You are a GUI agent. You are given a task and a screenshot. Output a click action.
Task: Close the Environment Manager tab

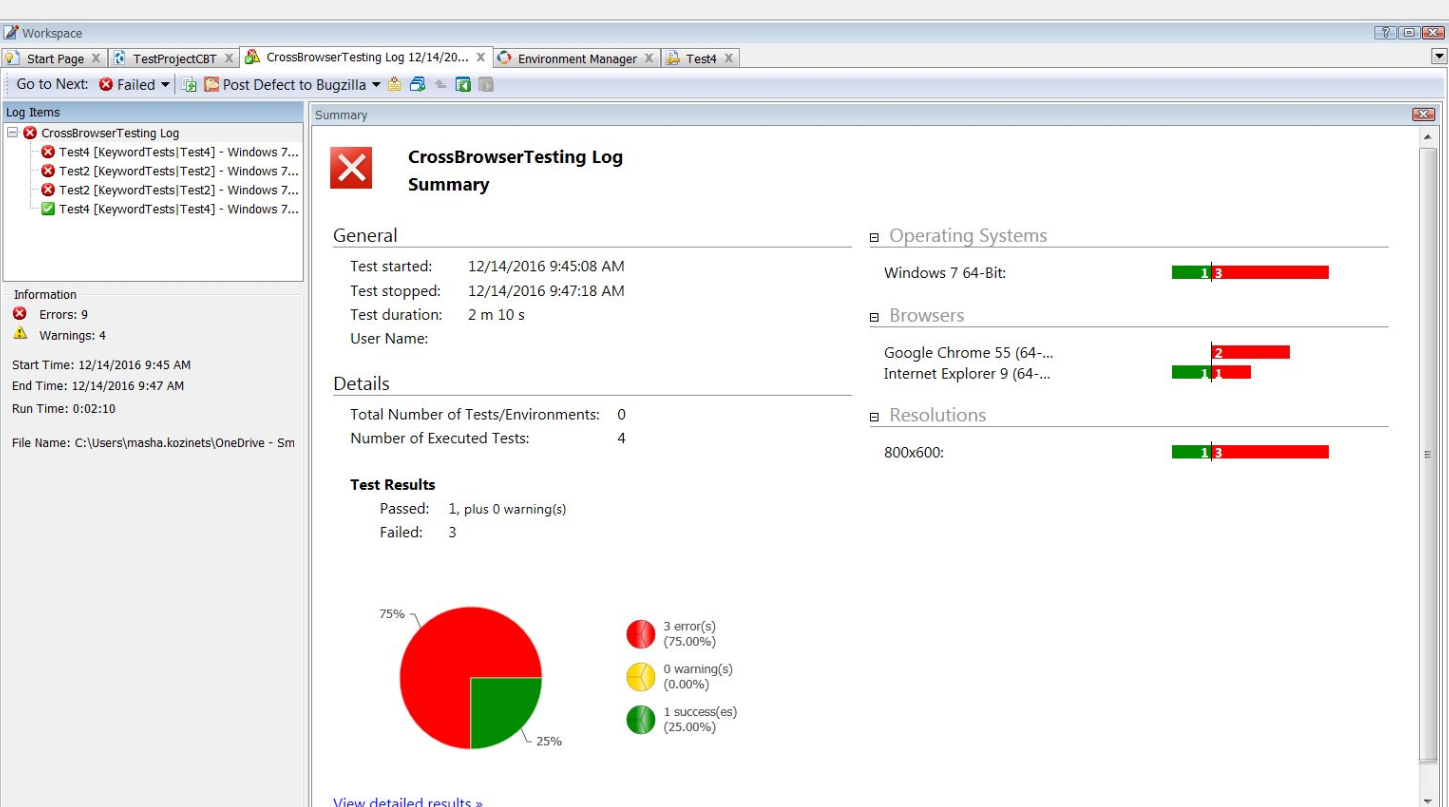tap(649, 59)
